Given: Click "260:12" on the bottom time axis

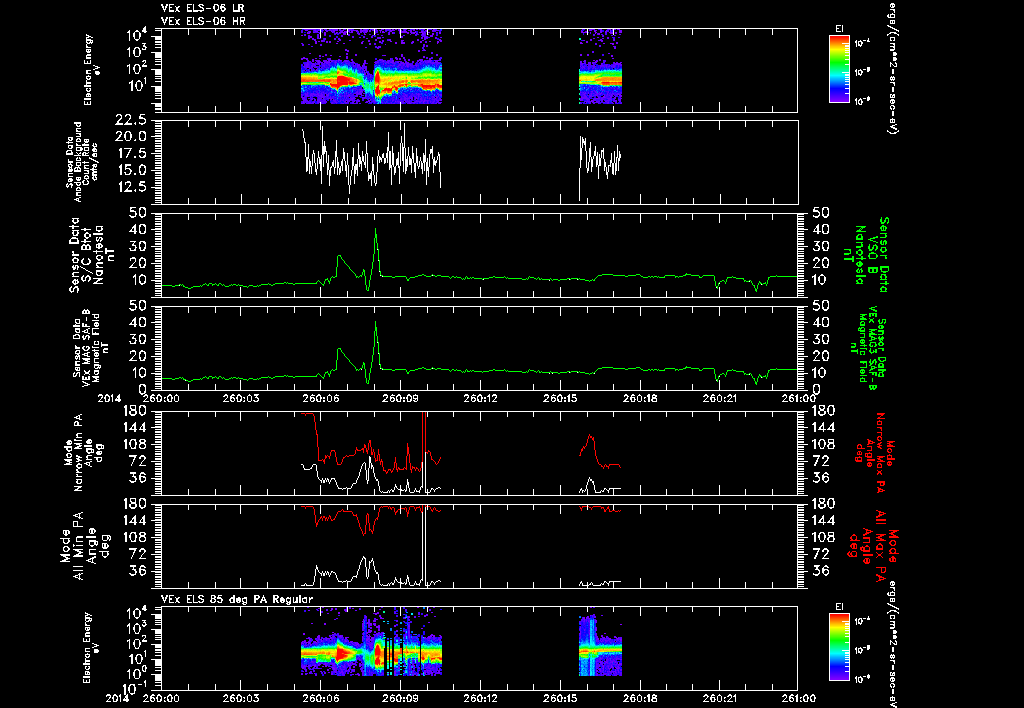Looking at the screenshot, I should coord(480,698).
